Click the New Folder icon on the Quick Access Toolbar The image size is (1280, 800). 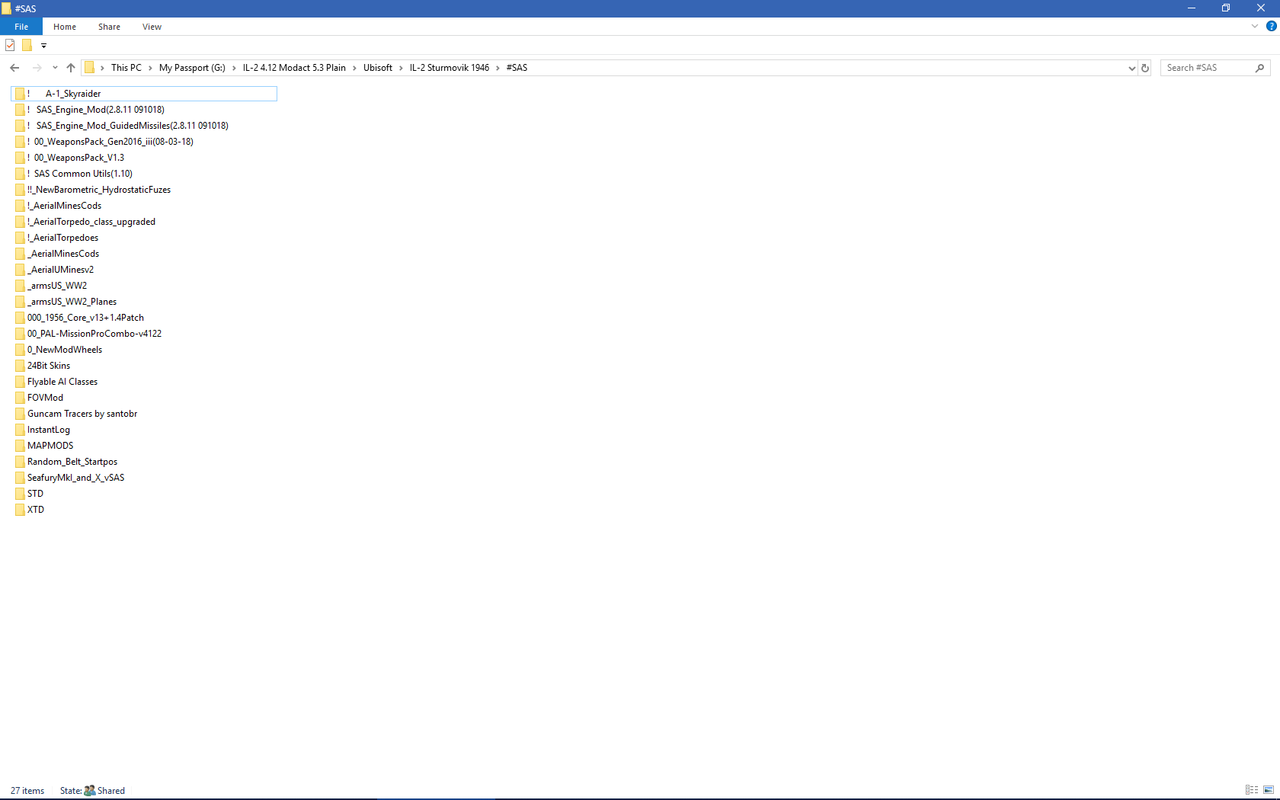coord(25,45)
